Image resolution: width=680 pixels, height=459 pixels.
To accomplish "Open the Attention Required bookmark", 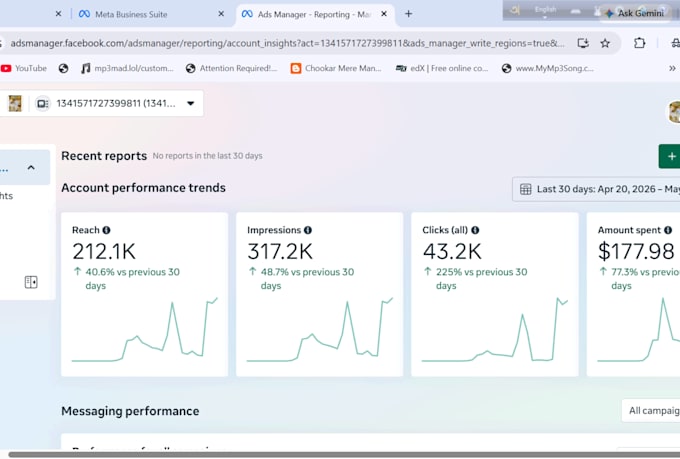I will coord(231,68).
